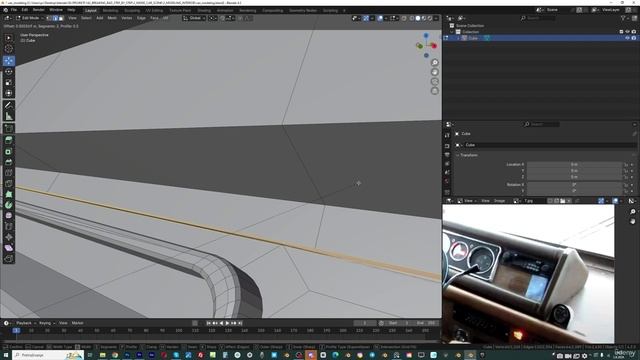Click the Rotation X value field

click(574, 184)
